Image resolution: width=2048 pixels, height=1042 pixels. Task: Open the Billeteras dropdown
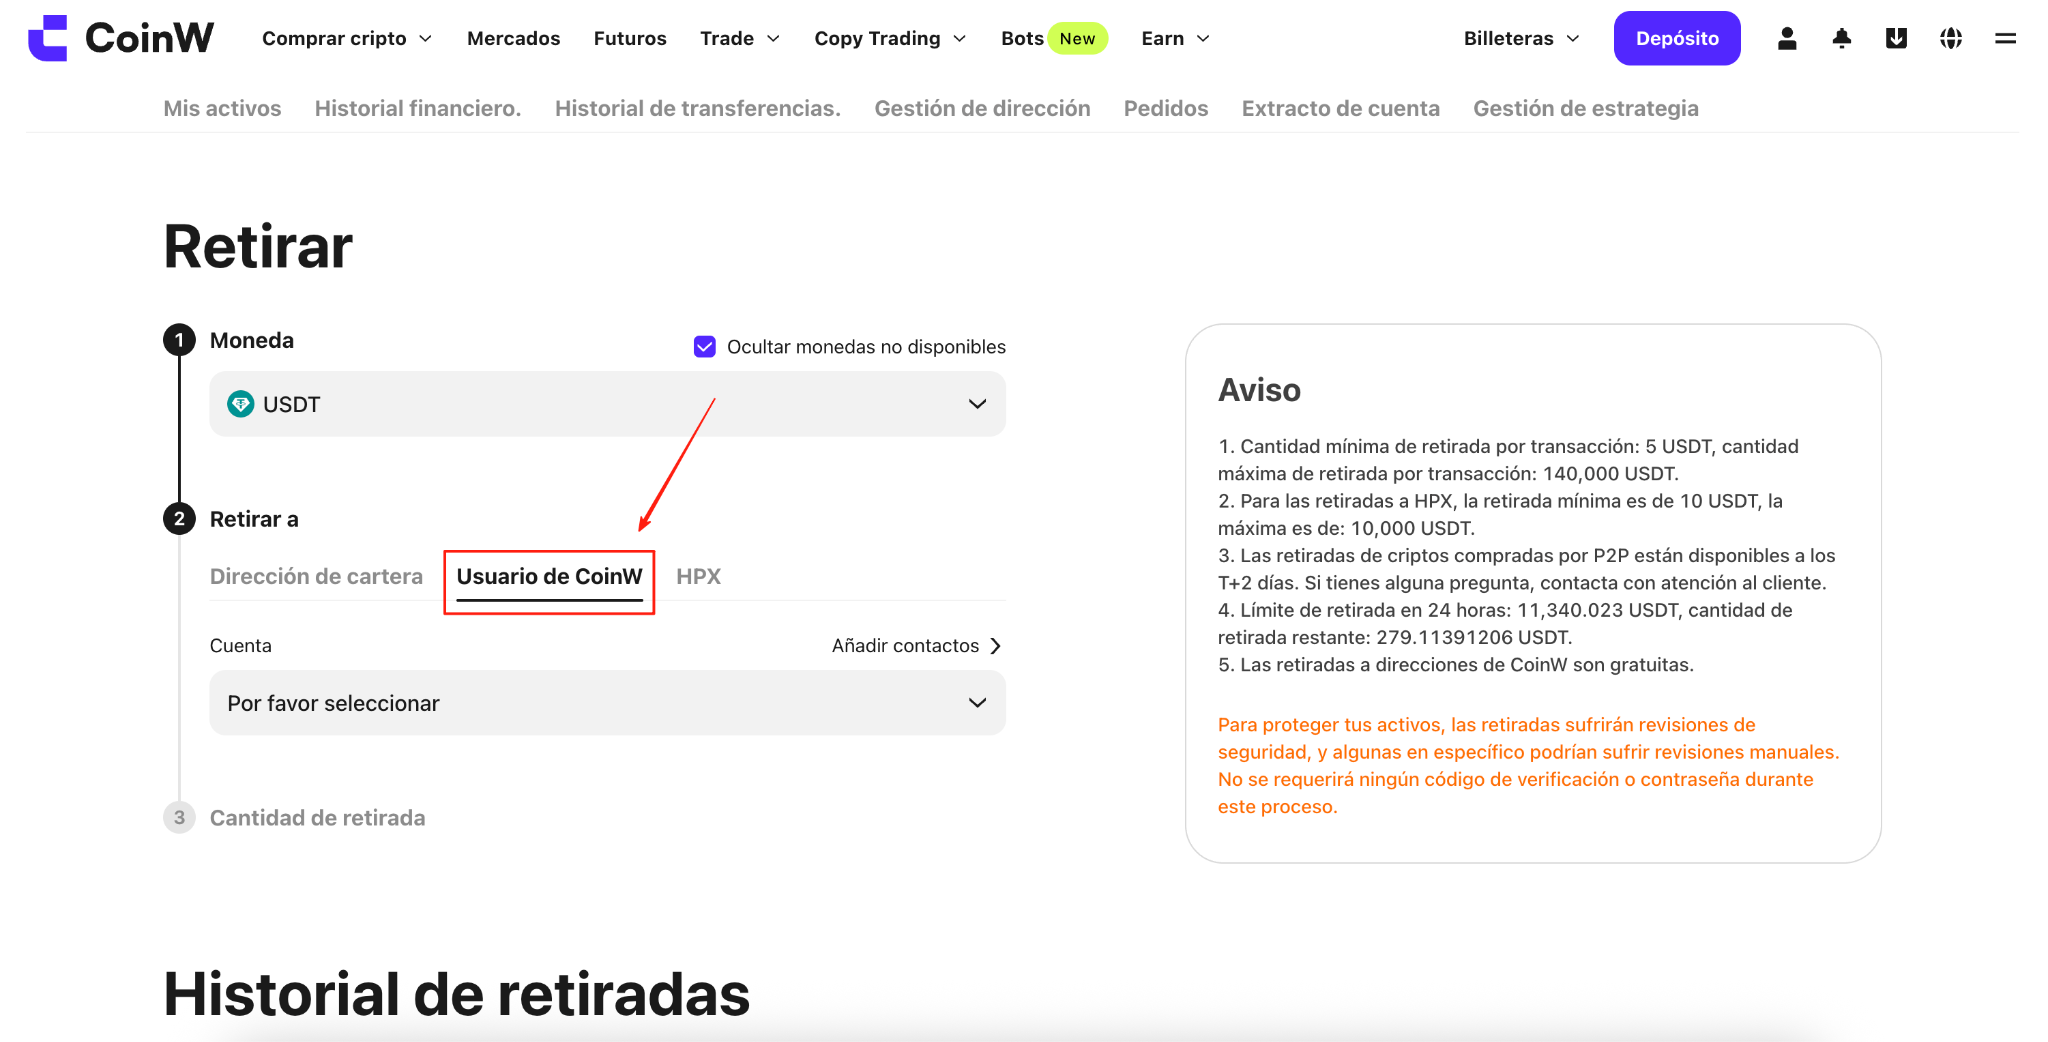coord(1522,38)
